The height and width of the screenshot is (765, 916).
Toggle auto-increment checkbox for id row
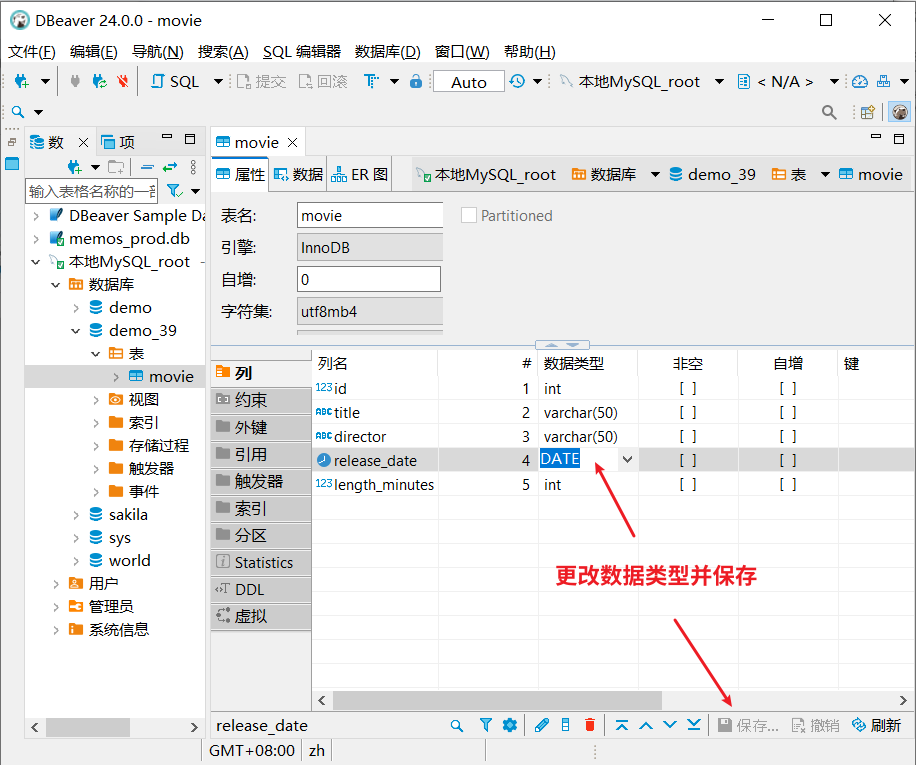click(x=787, y=388)
